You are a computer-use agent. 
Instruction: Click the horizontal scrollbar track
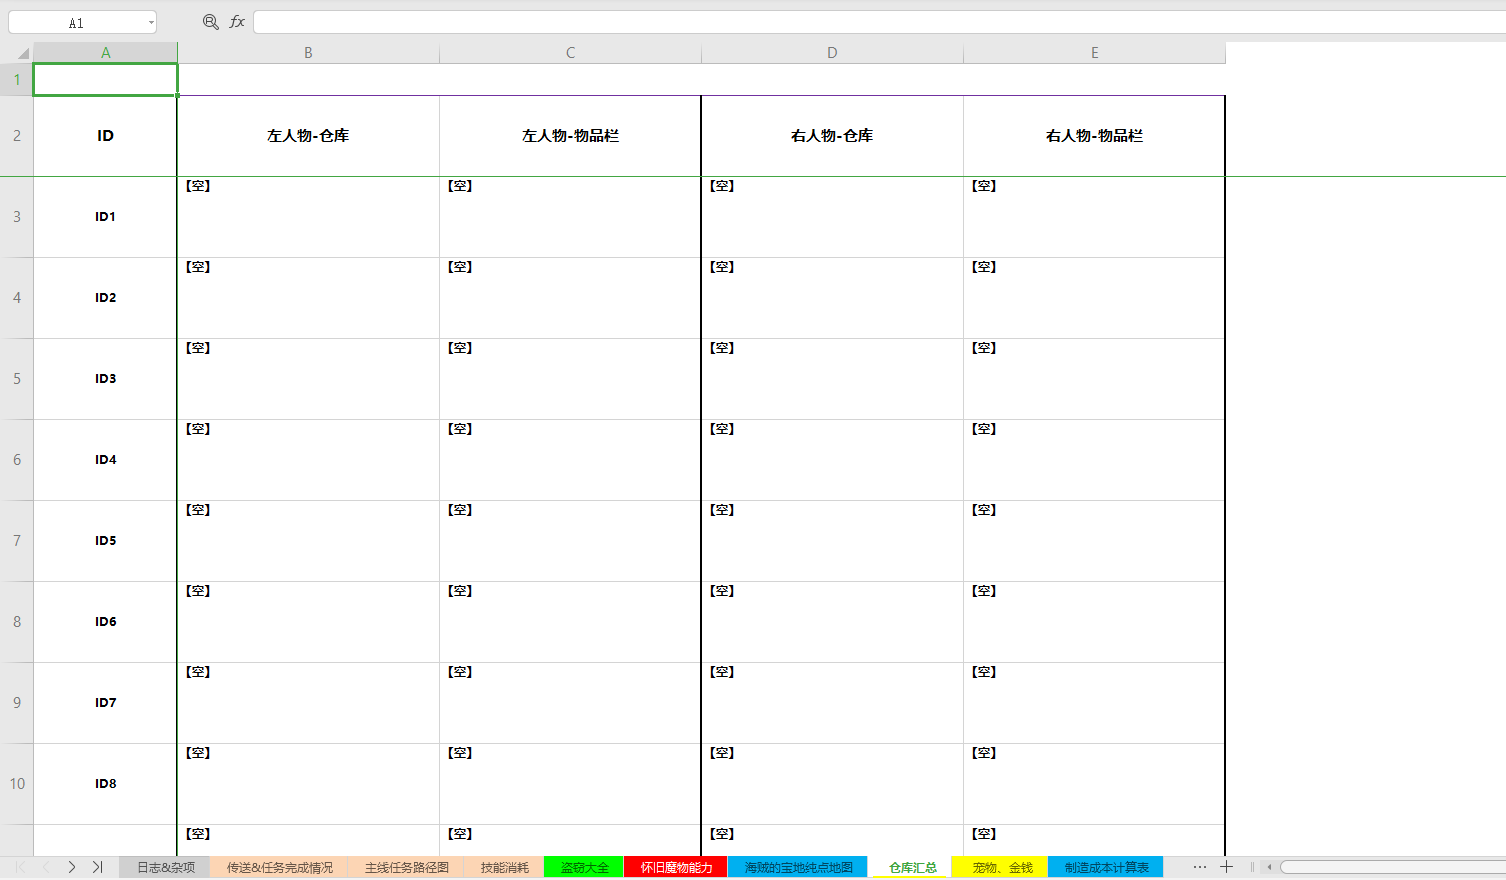pos(1393,867)
